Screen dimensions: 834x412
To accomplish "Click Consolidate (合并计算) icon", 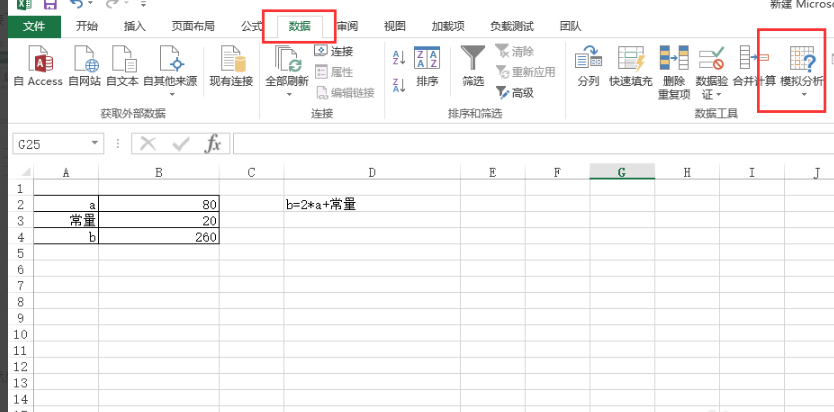I will (x=754, y=66).
